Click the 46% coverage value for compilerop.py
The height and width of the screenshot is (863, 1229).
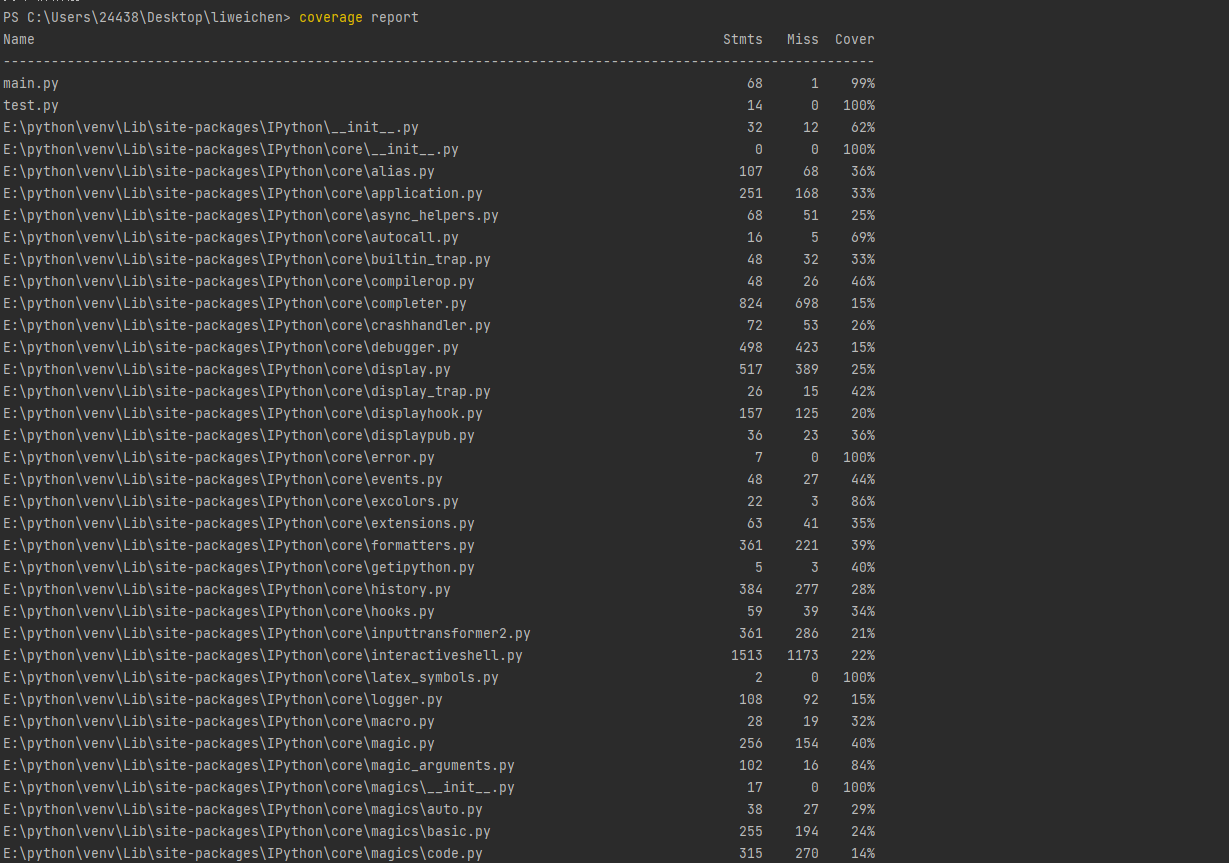(x=863, y=282)
